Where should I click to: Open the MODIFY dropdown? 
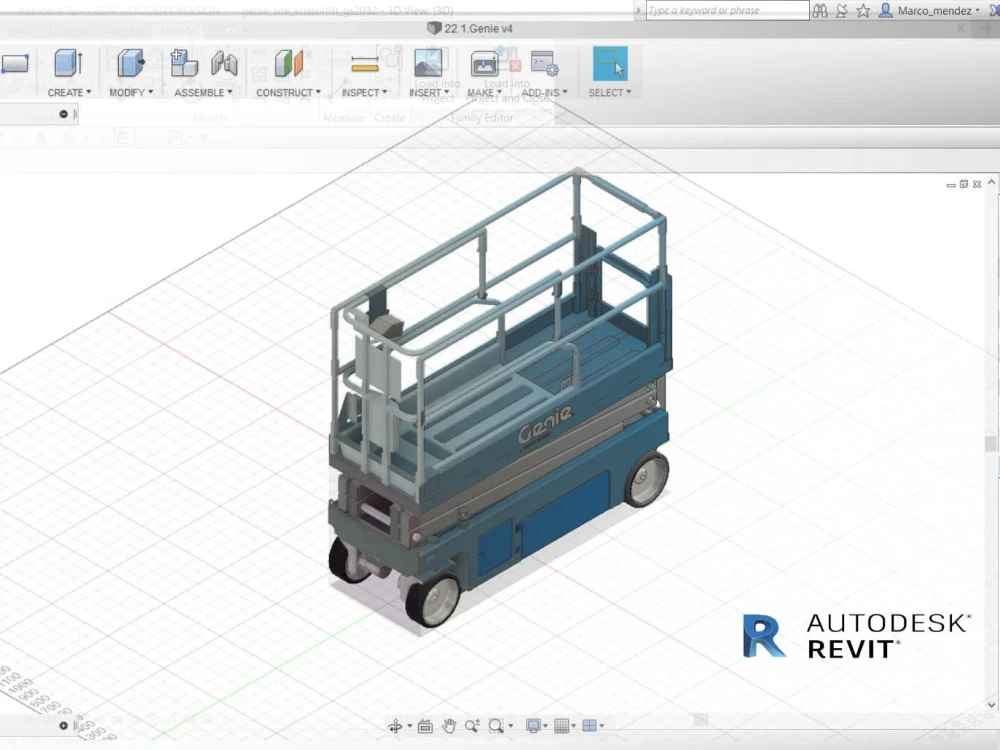pos(130,92)
